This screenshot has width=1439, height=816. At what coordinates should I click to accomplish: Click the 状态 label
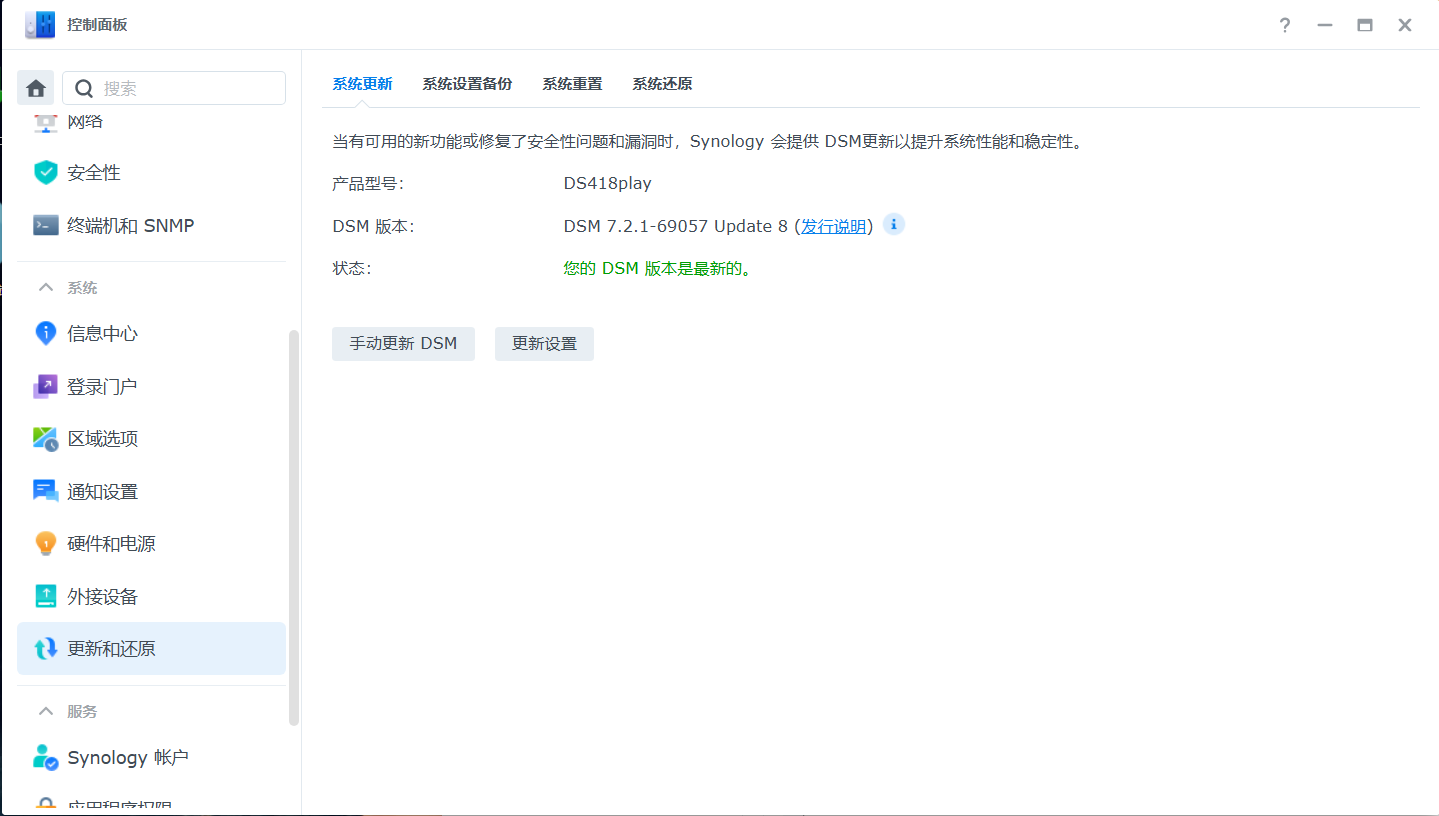[352, 268]
